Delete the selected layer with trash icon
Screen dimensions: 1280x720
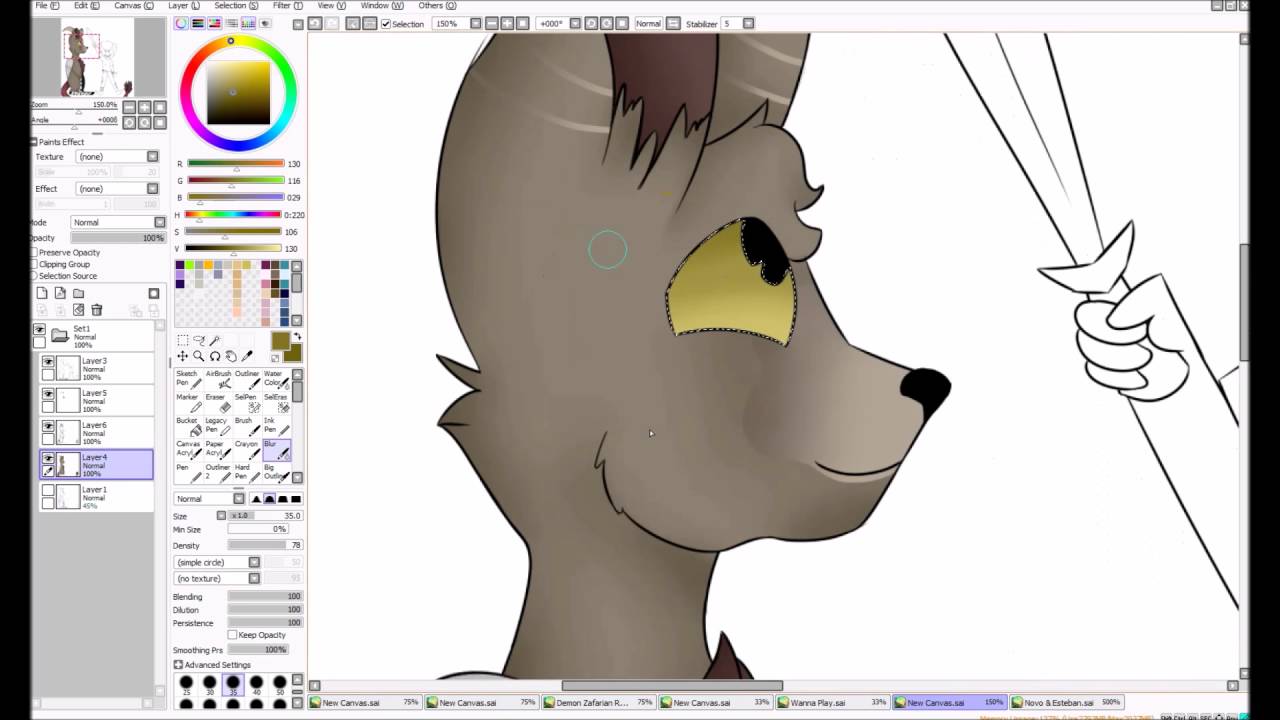[97, 310]
